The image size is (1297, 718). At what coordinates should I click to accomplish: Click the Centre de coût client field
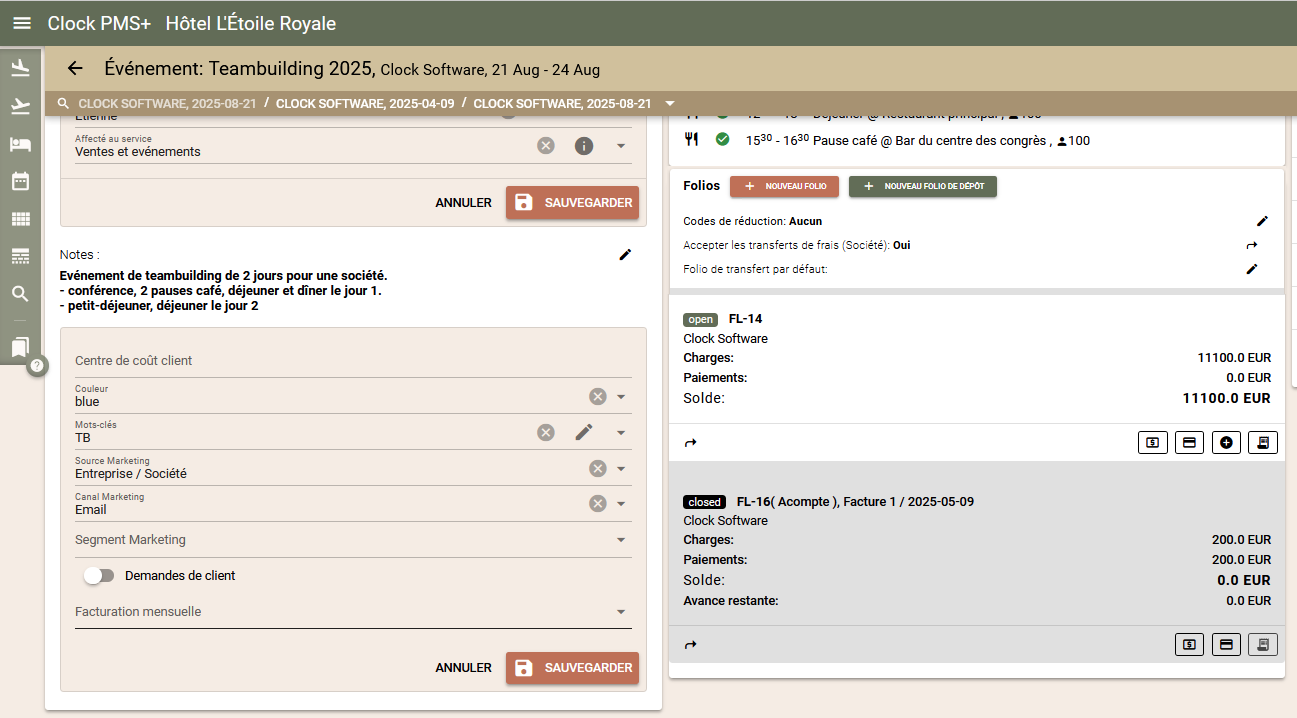(x=353, y=360)
